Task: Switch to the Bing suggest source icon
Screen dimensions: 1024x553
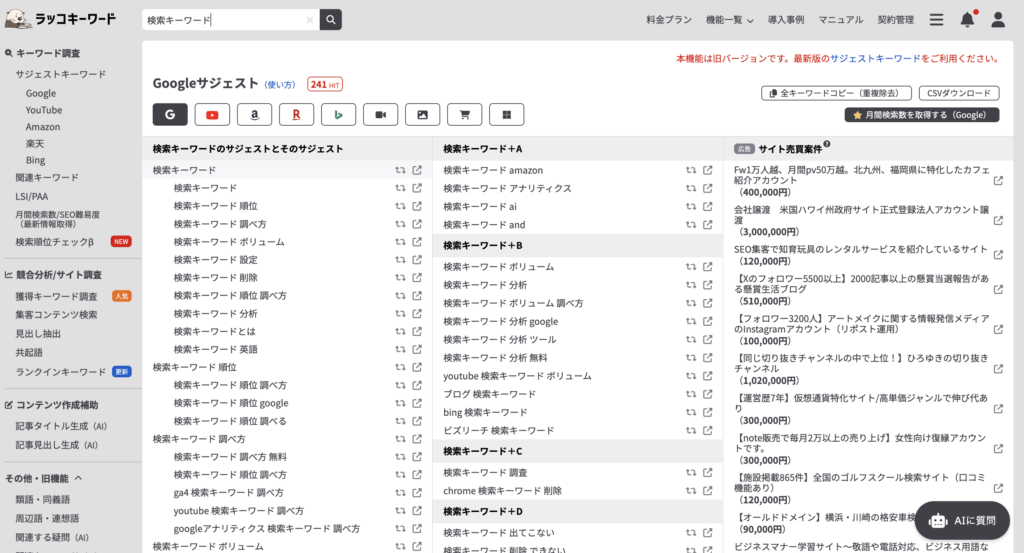Action: coord(338,114)
